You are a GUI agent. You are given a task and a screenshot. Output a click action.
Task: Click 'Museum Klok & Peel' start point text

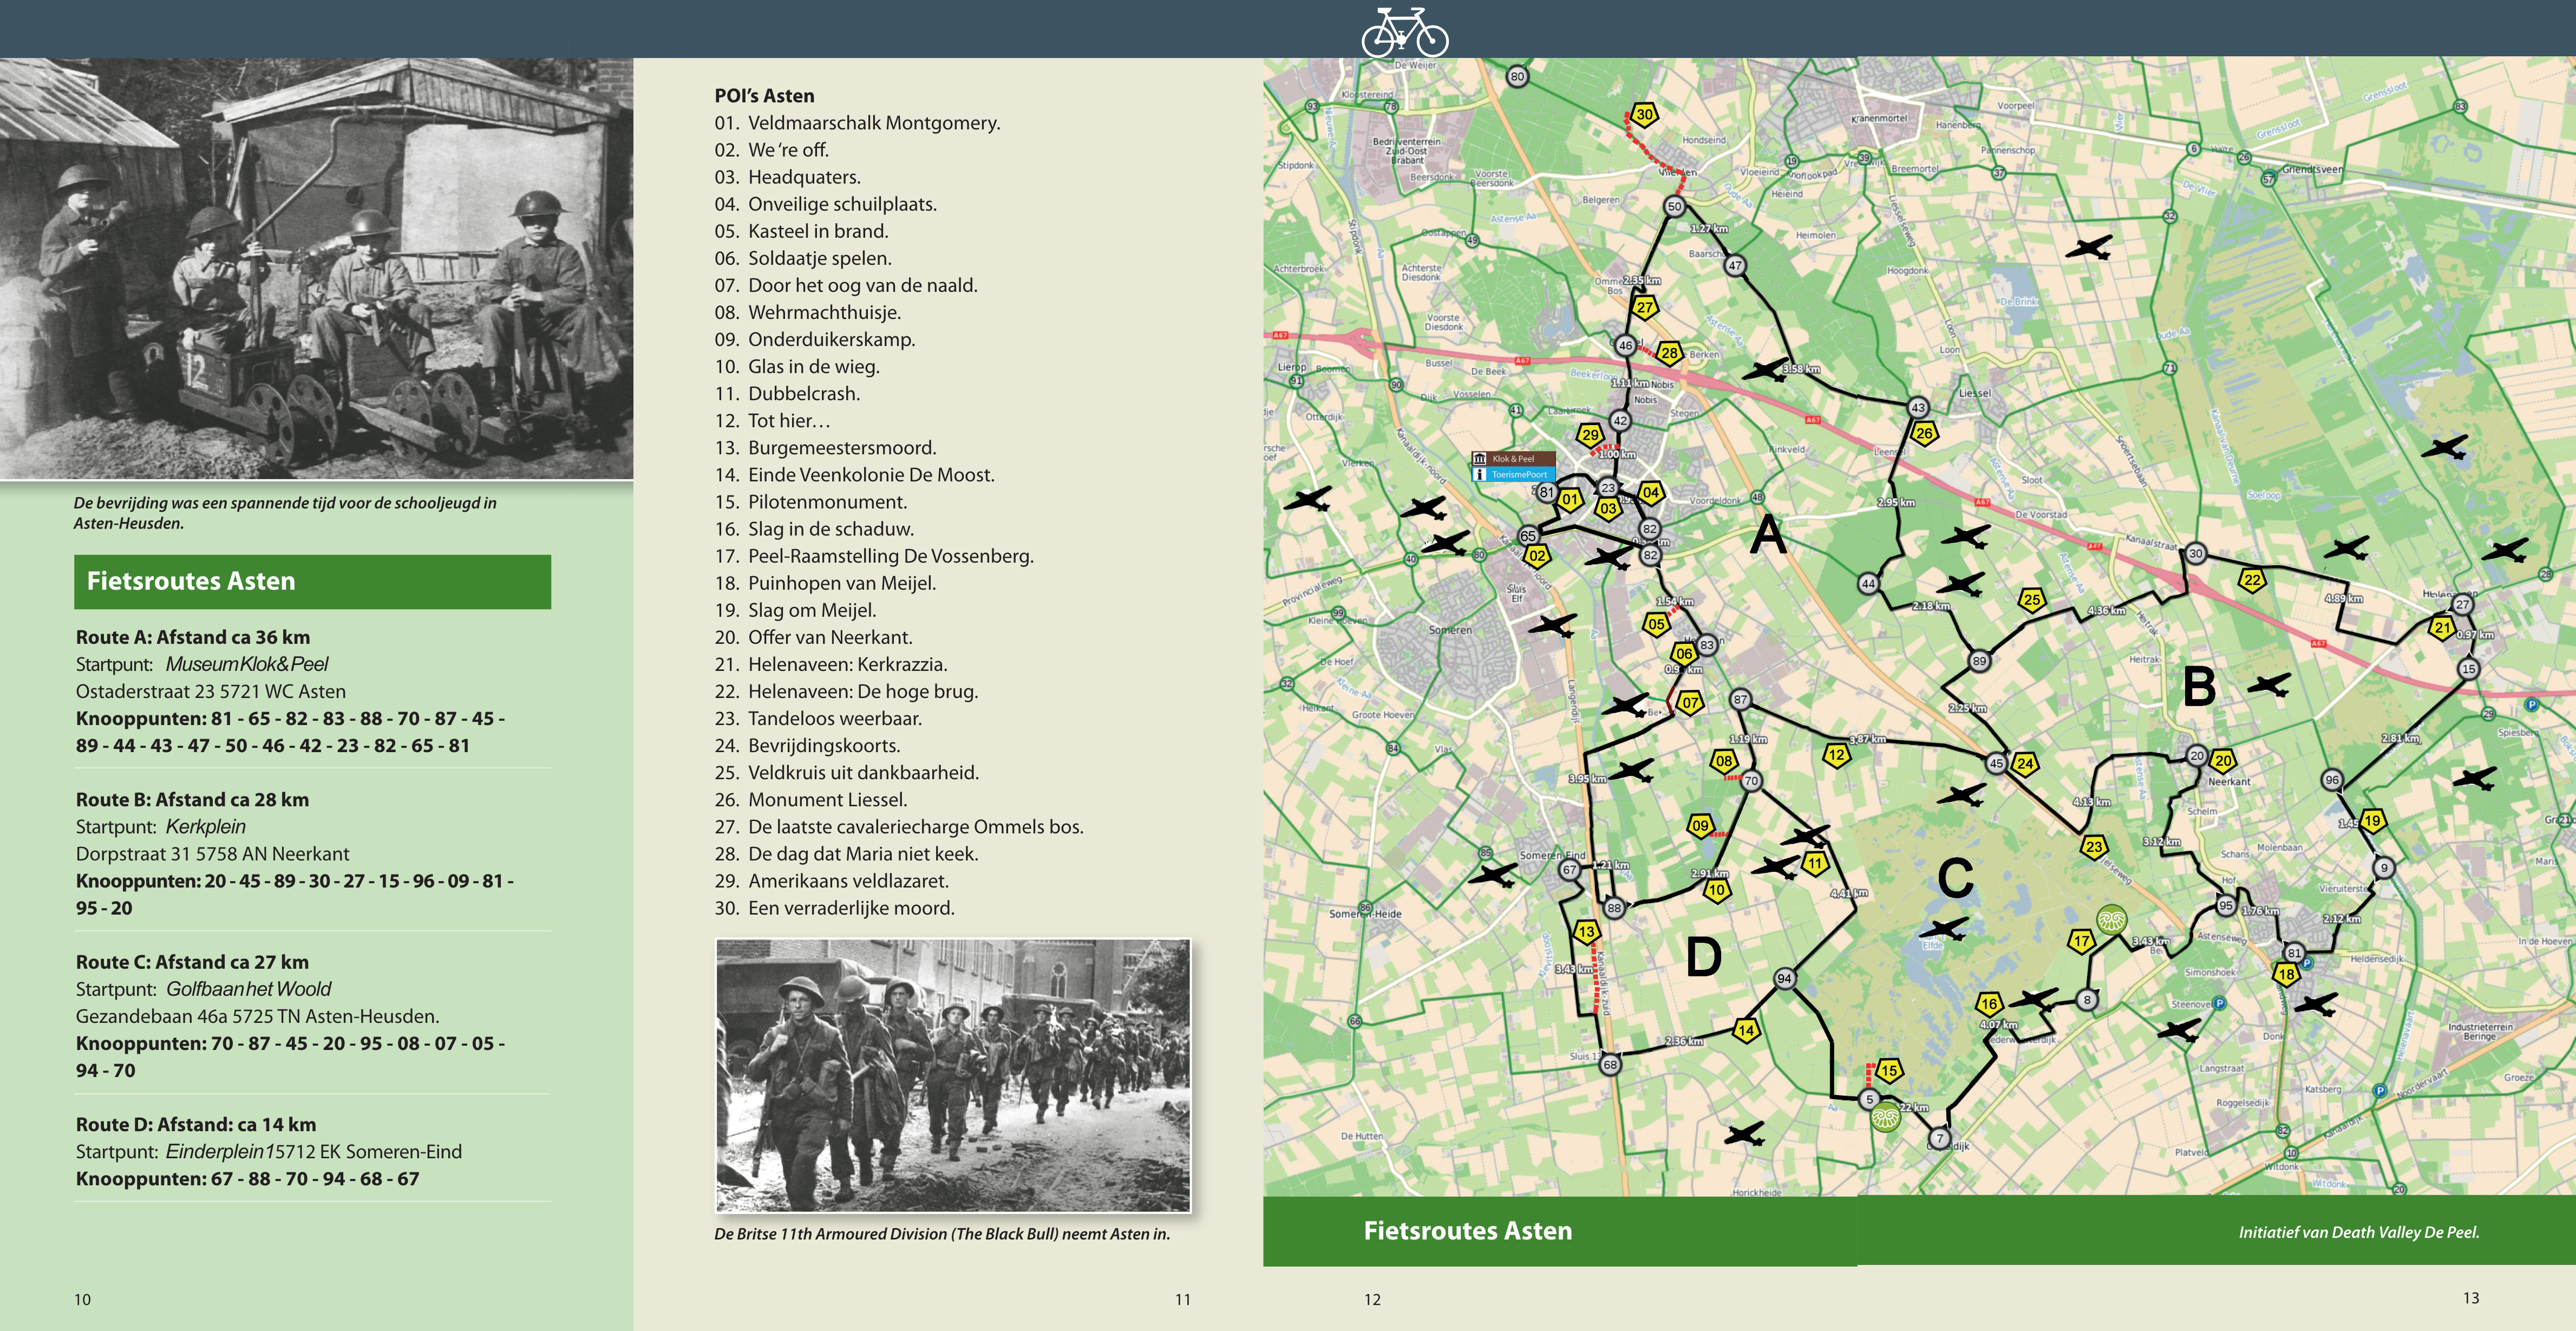pos(247,664)
